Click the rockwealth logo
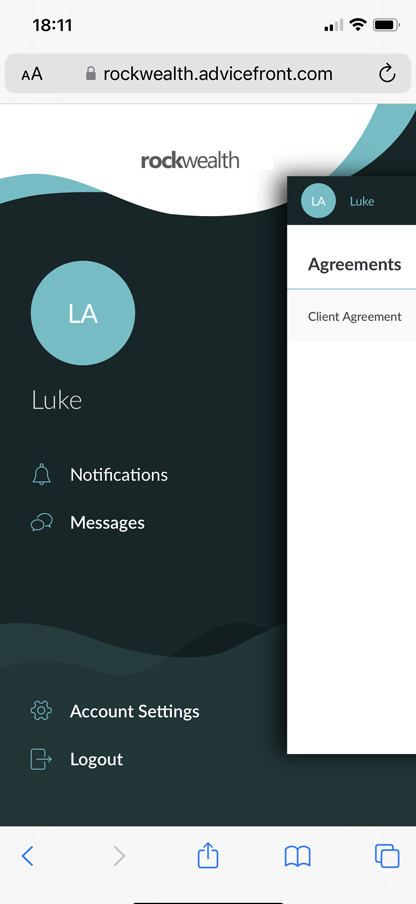The height and width of the screenshot is (904, 416). [x=190, y=160]
